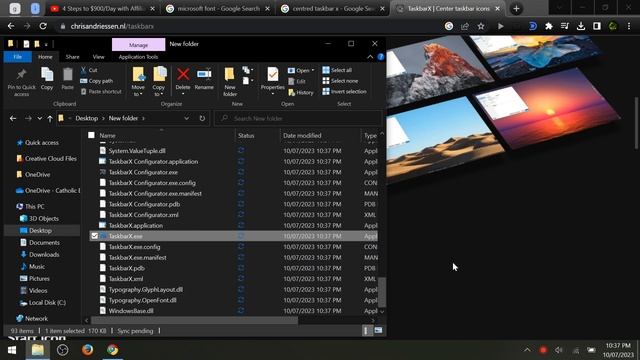Screen dimensions: 640x360
Task: Open a new Chrome tab
Action: [x=516, y=9]
